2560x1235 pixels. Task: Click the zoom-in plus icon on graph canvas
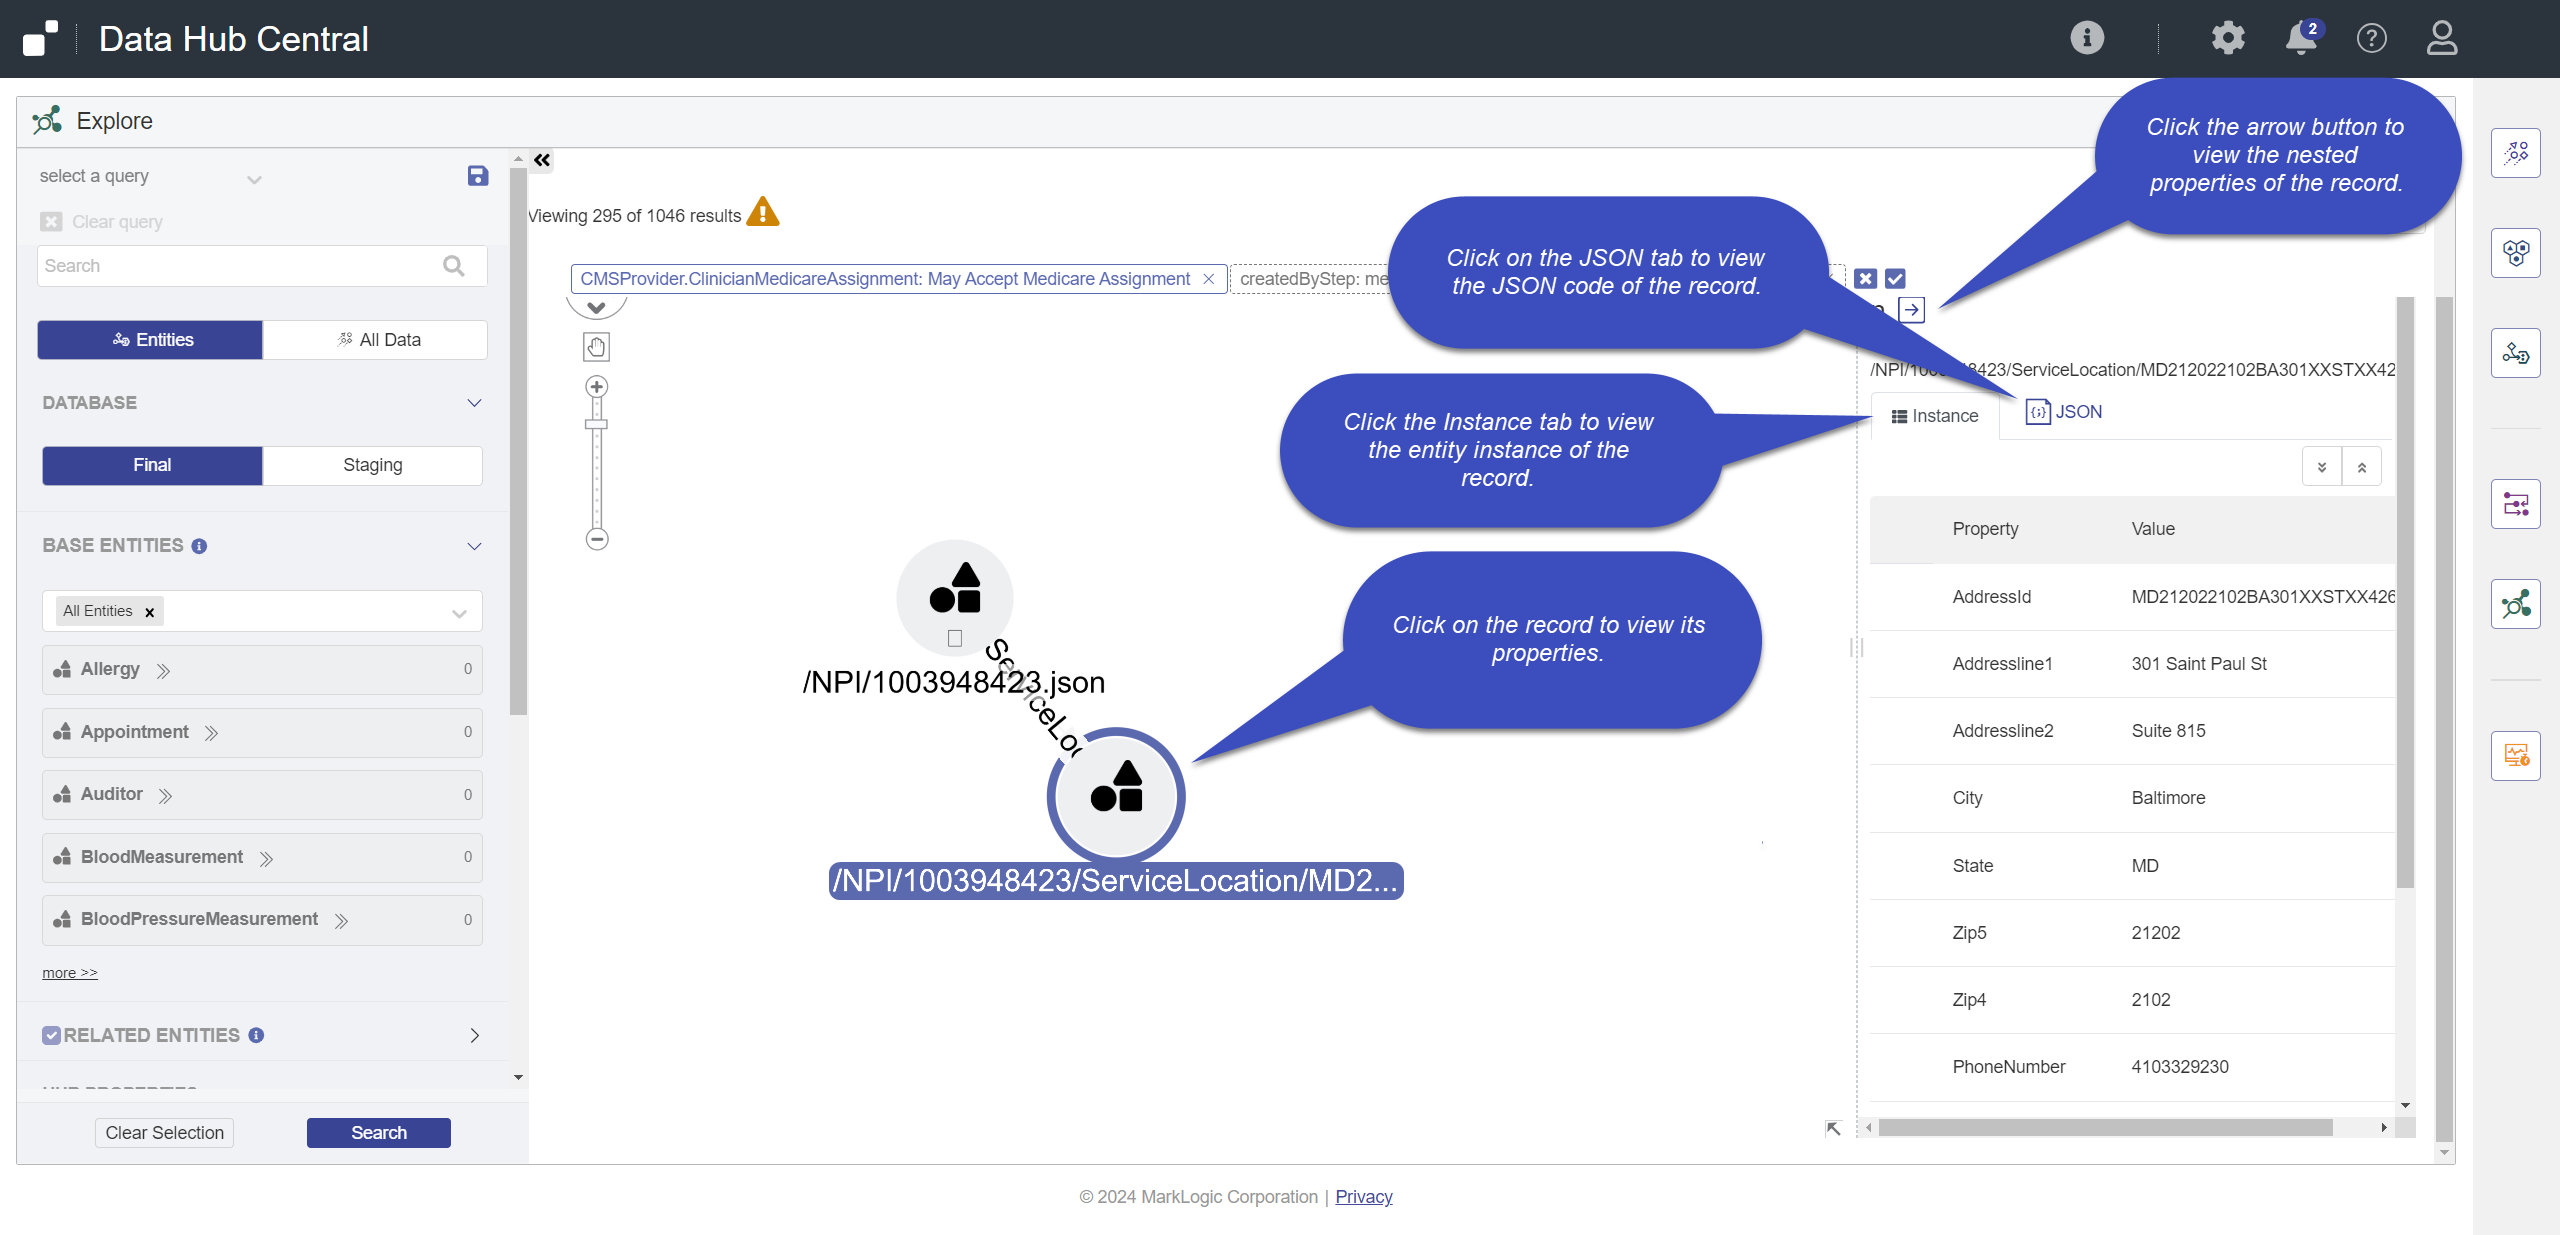click(x=596, y=385)
